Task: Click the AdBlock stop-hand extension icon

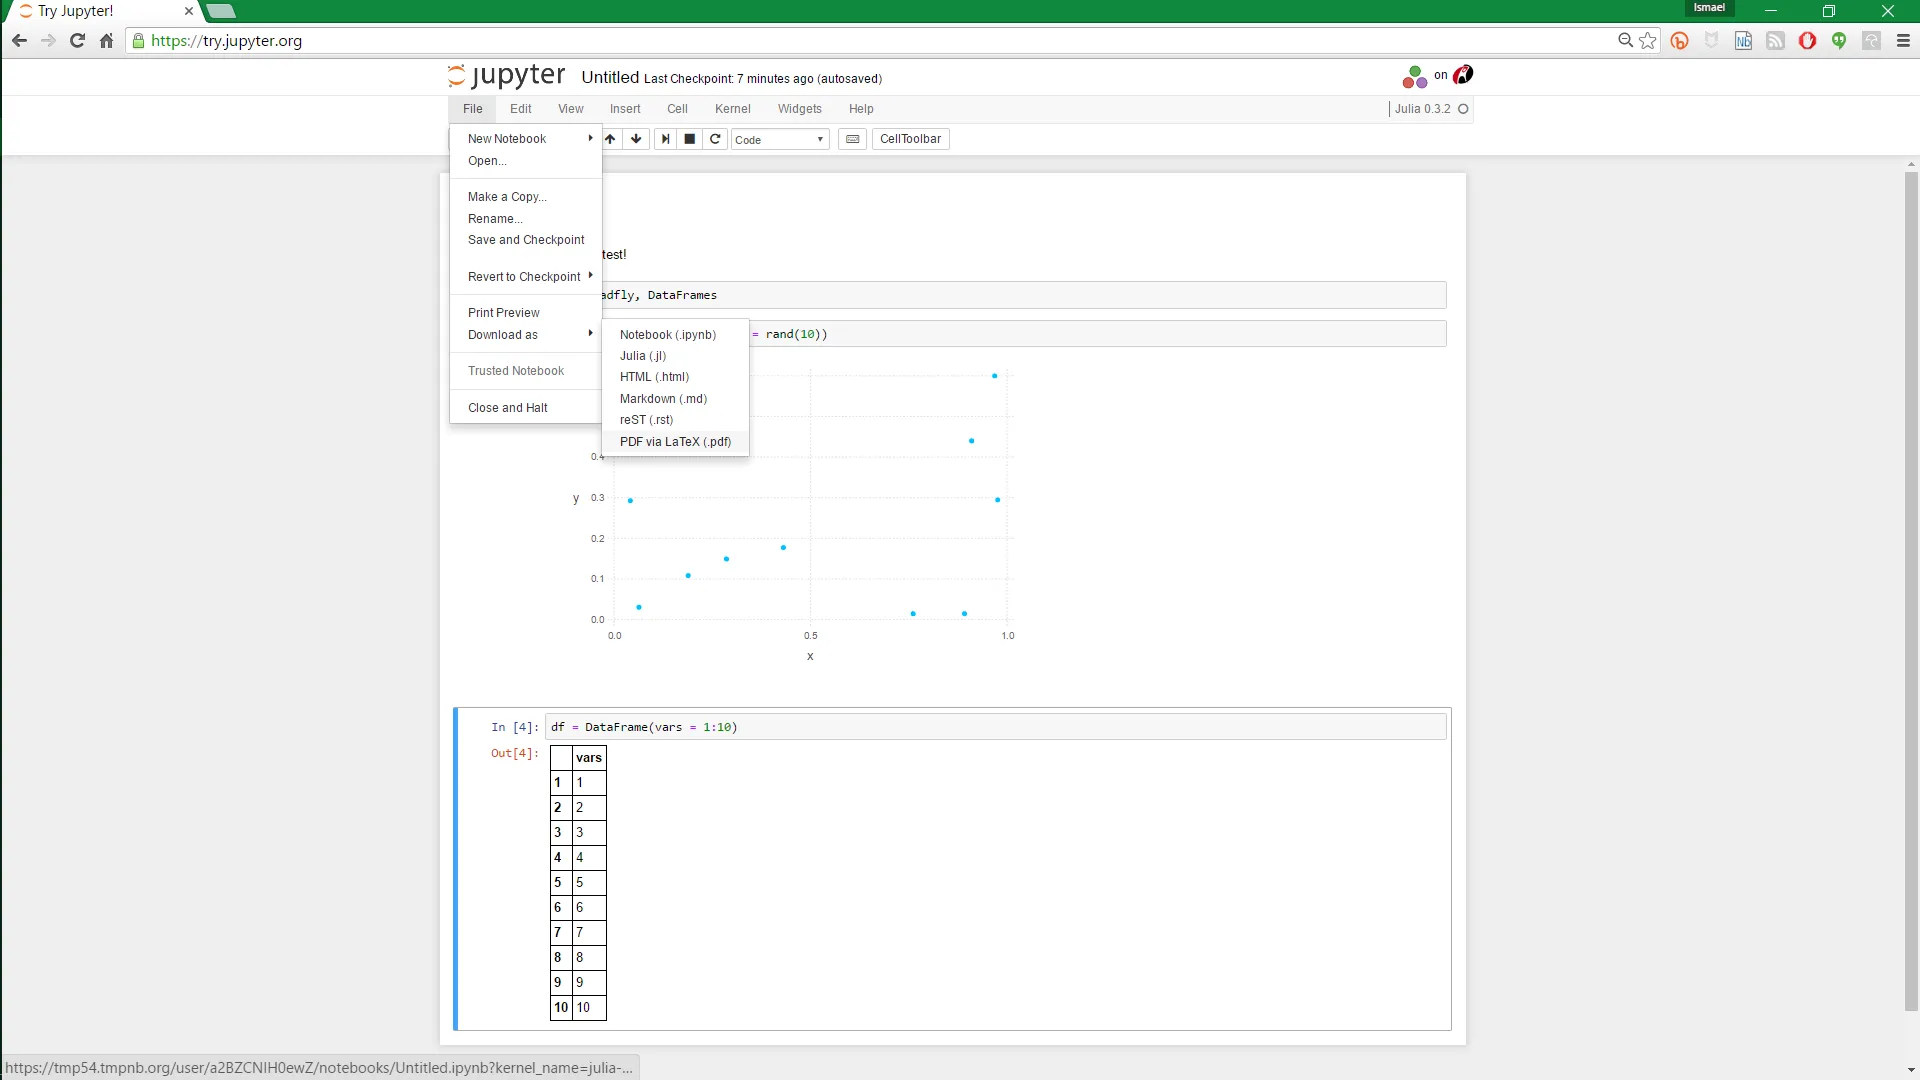Action: 1807,41
